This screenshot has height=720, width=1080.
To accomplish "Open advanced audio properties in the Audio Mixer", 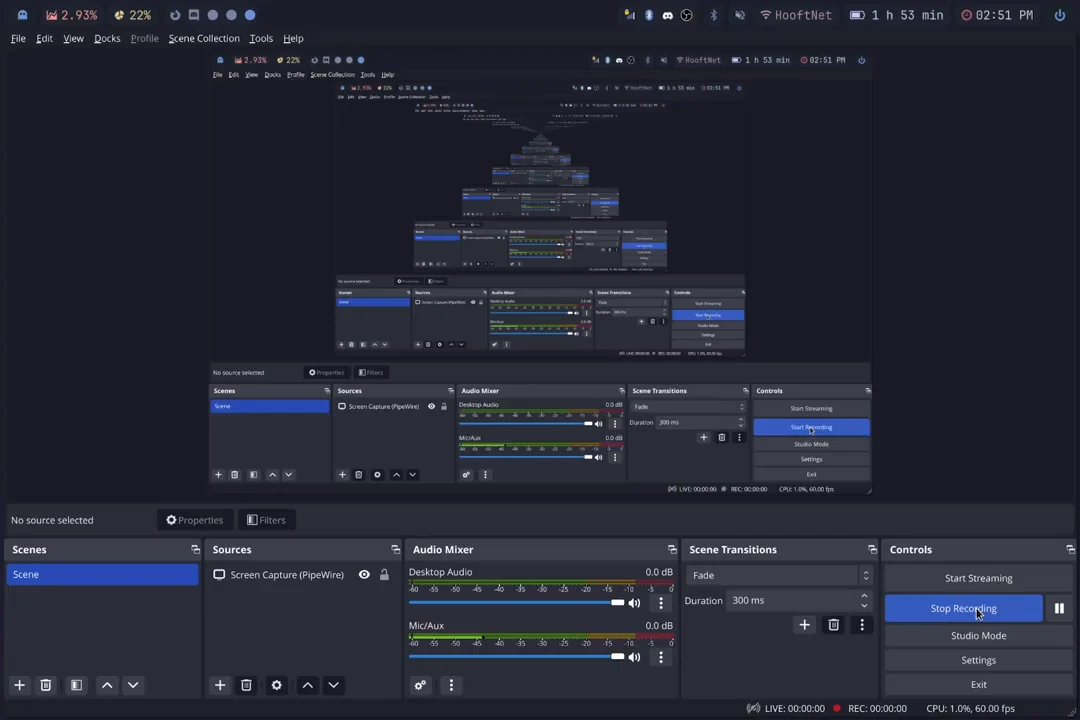I will pos(420,685).
